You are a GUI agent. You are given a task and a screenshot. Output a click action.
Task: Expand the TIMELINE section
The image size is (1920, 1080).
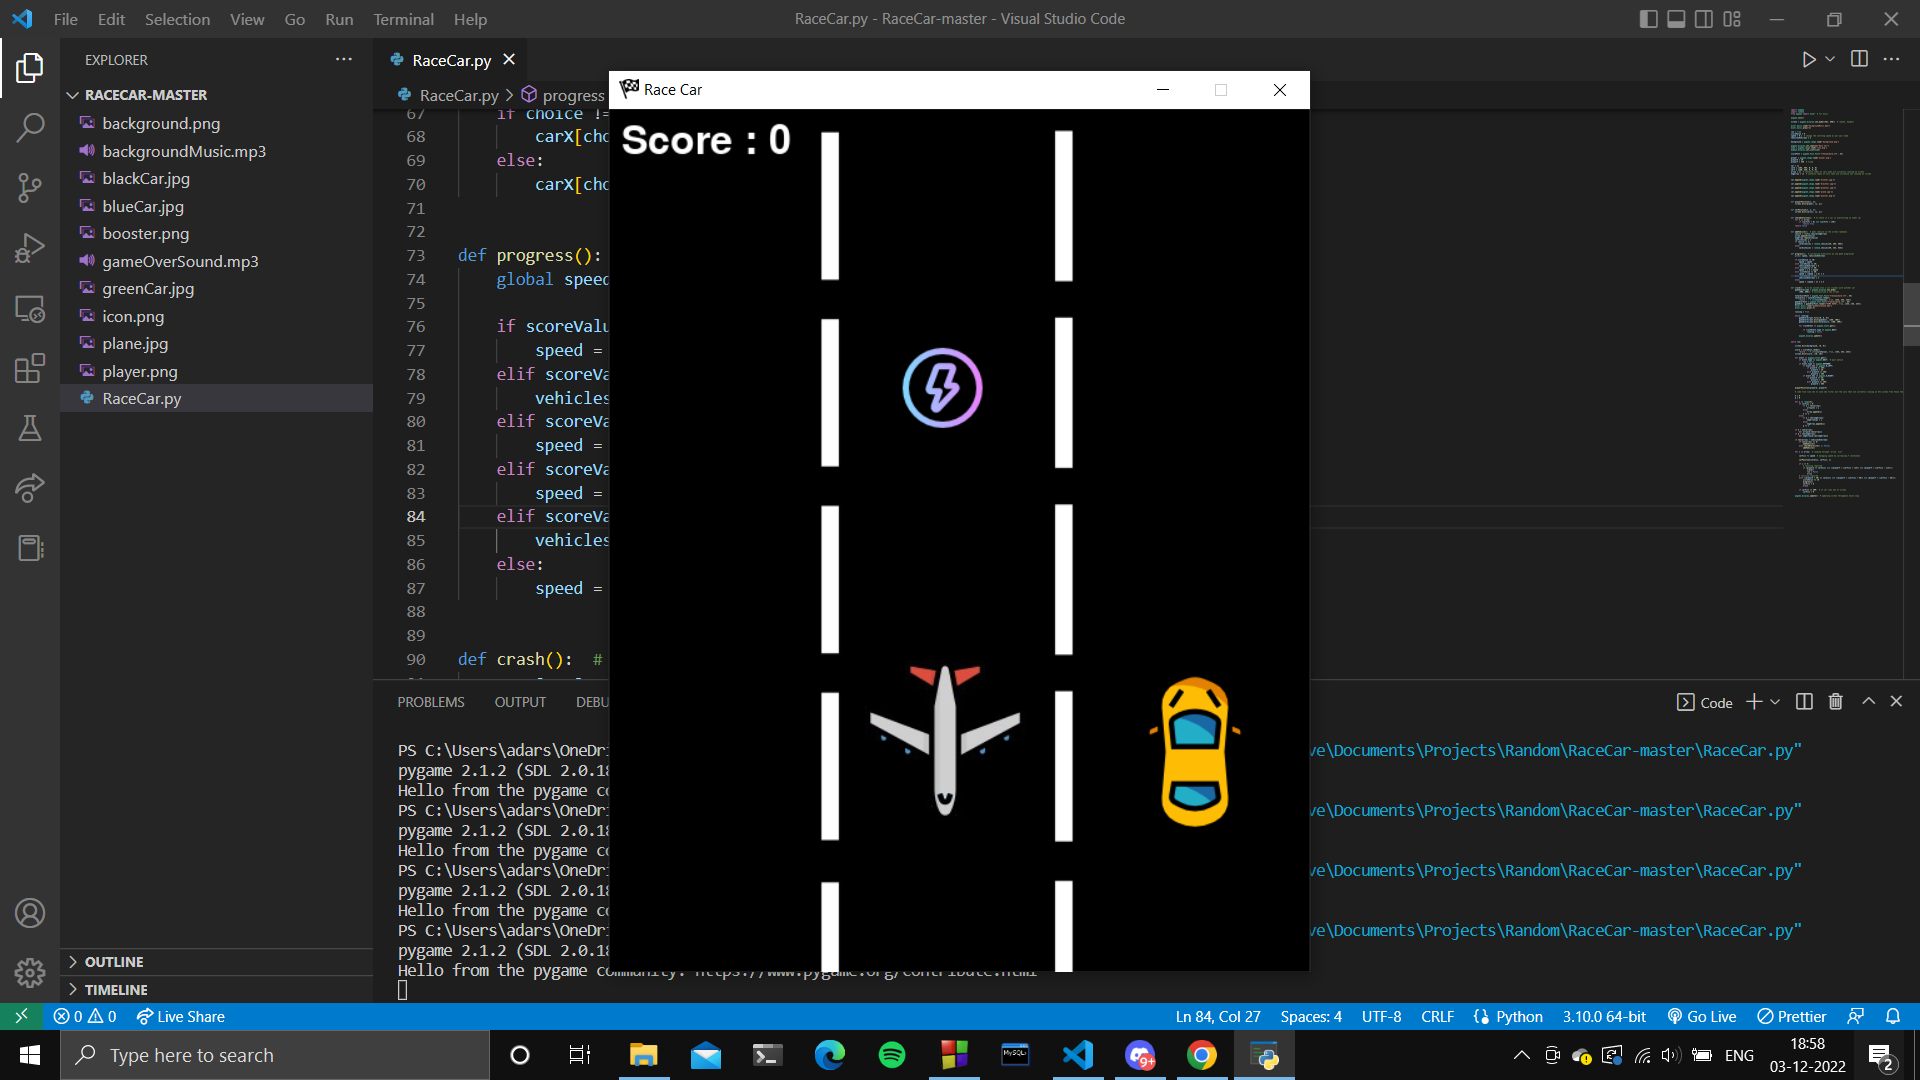[116, 989]
